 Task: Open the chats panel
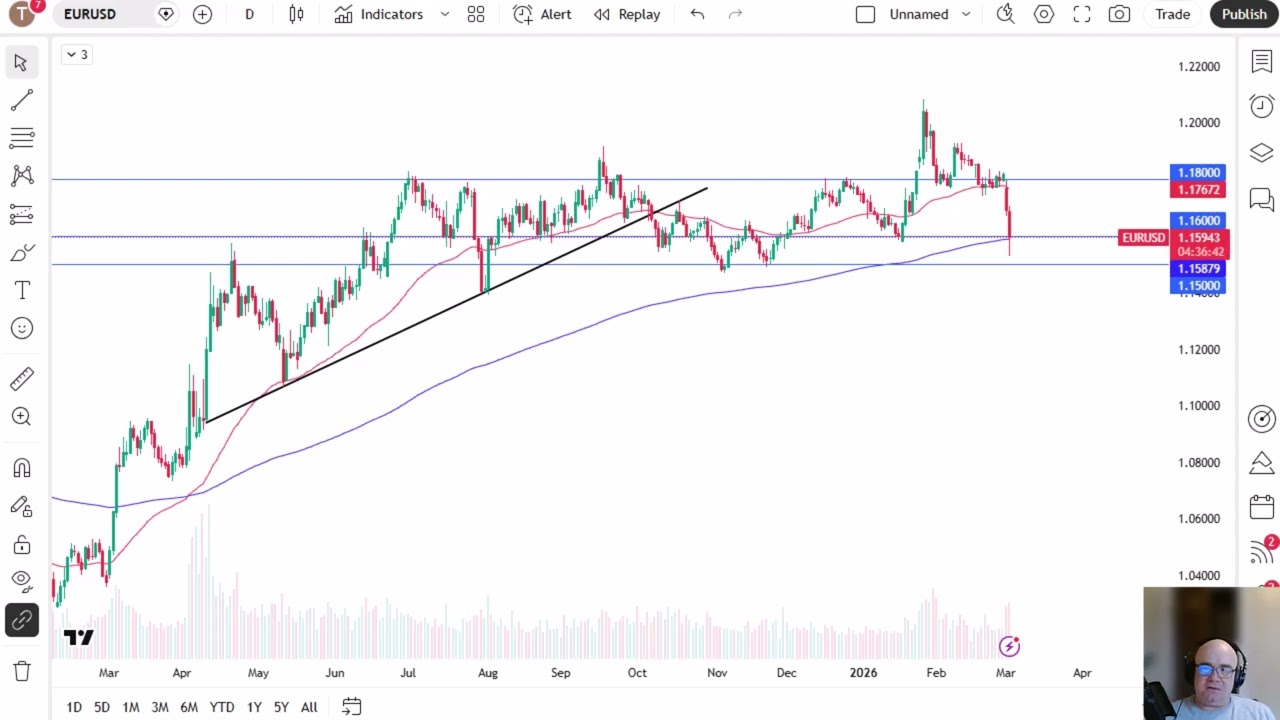tap(1261, 198)
